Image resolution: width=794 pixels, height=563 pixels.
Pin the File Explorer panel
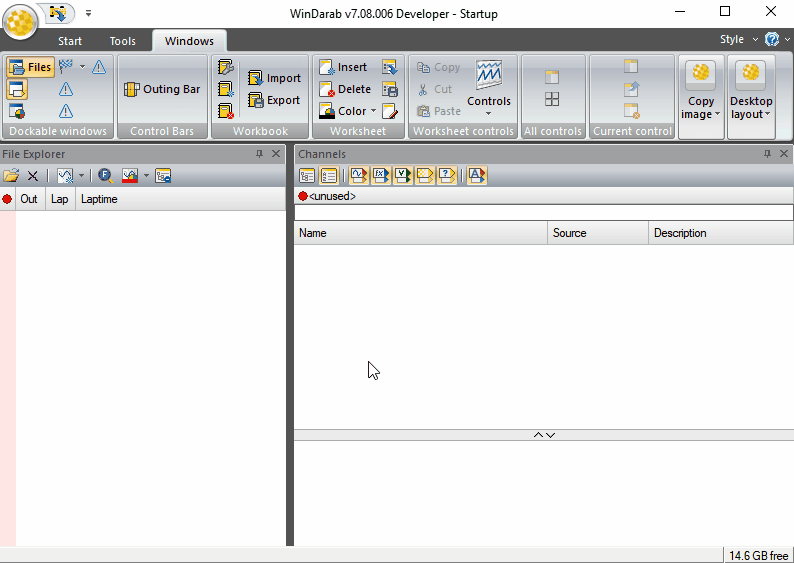[259, 154]
